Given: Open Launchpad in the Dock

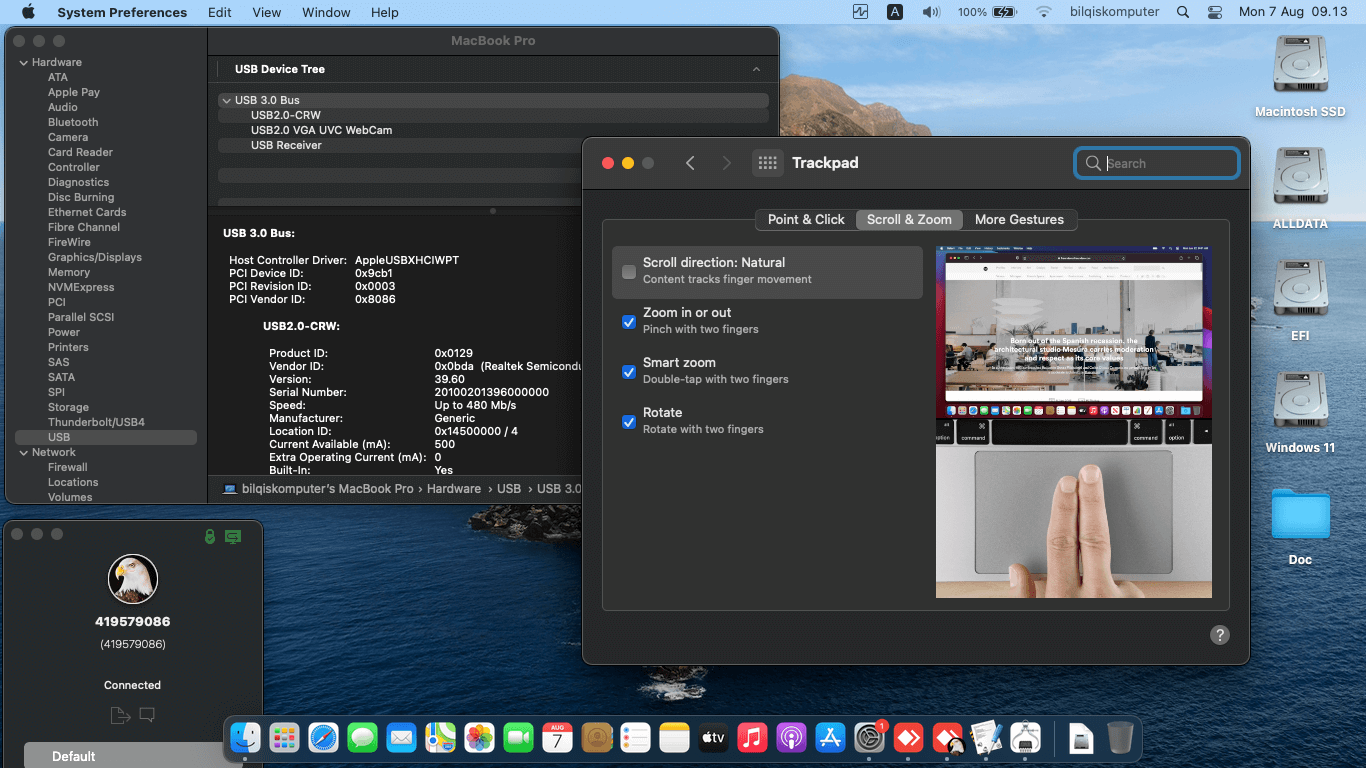Looking at the screenshot, I should 285,738.
